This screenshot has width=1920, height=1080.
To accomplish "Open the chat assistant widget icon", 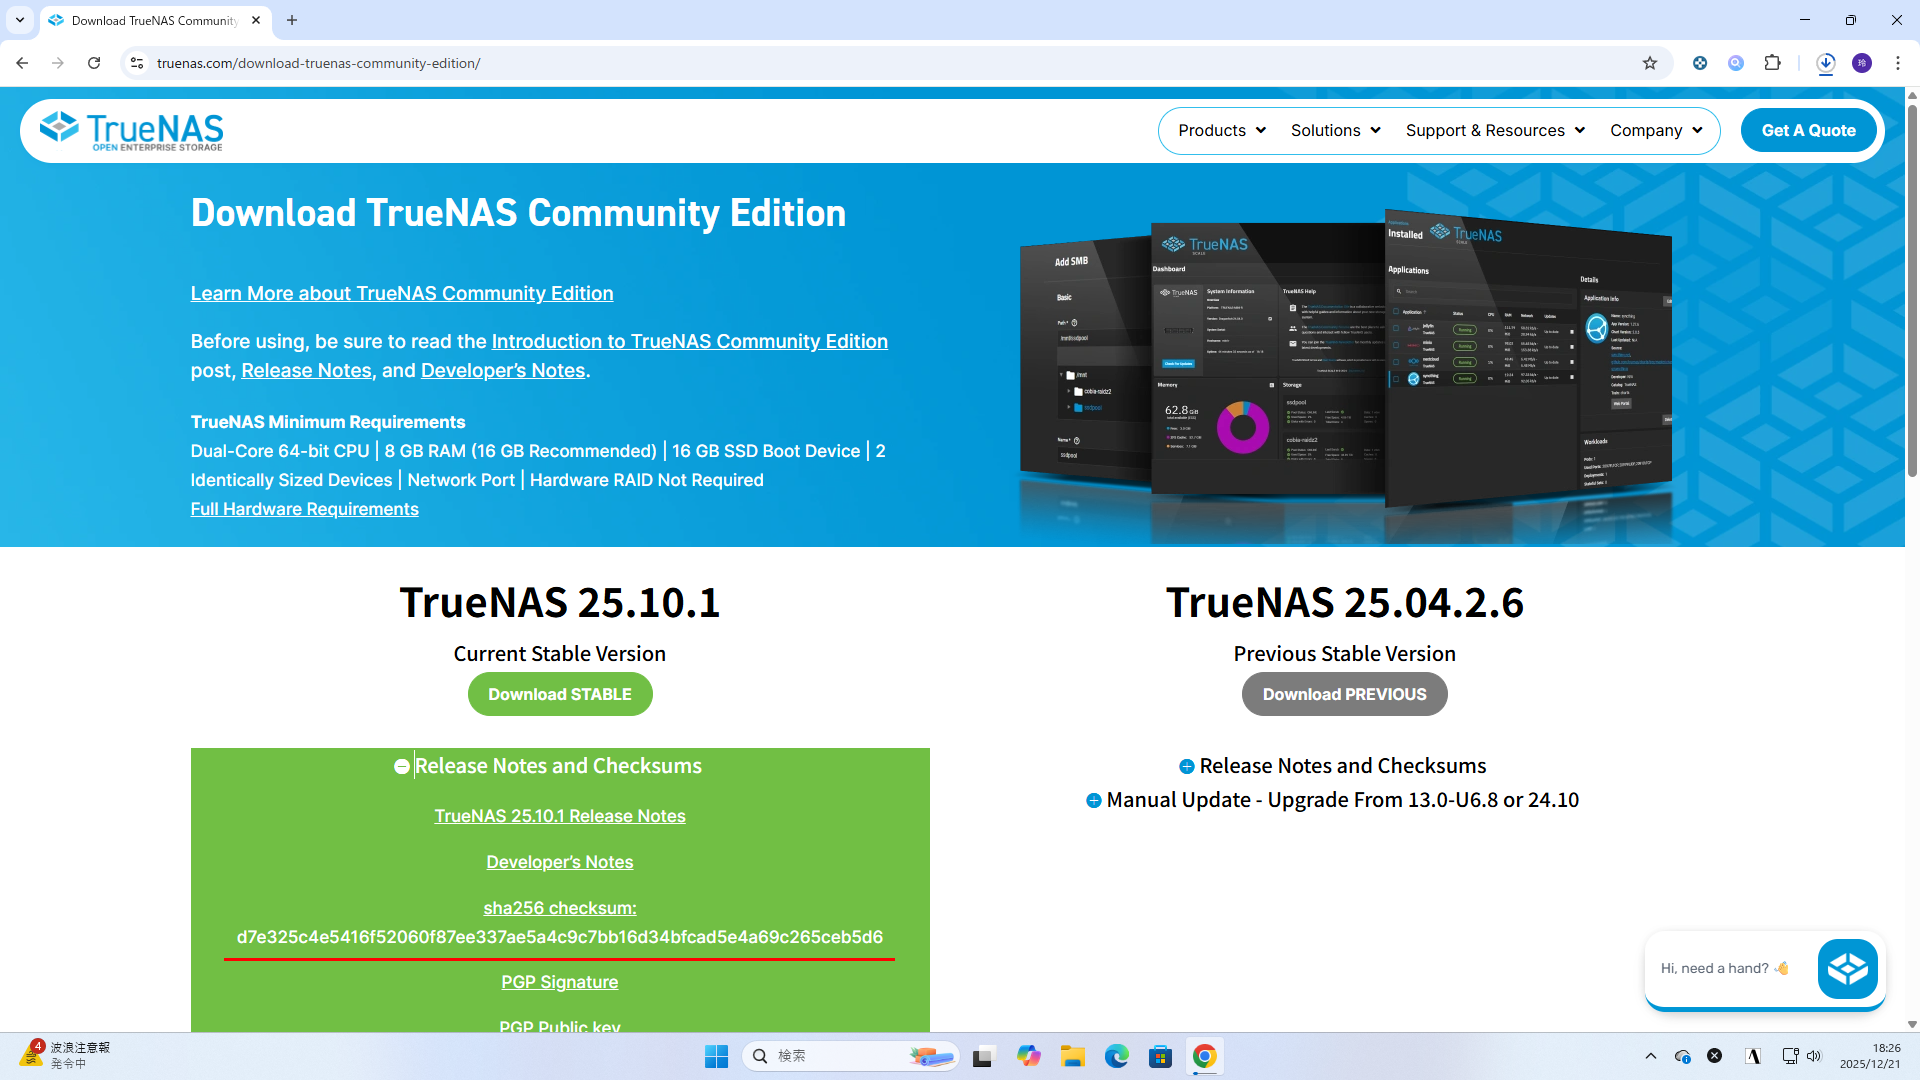I will click(1847, 968).
